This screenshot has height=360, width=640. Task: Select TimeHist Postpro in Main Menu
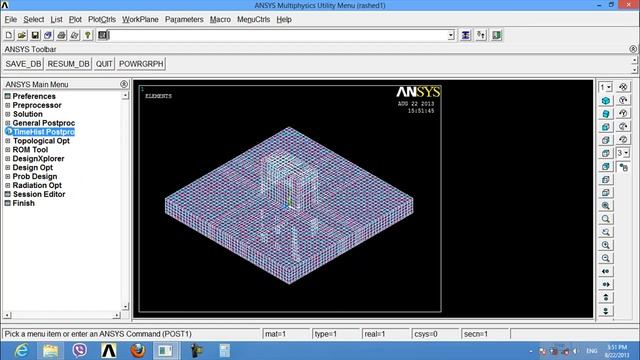pyautogui.click(x=43, y=132)
